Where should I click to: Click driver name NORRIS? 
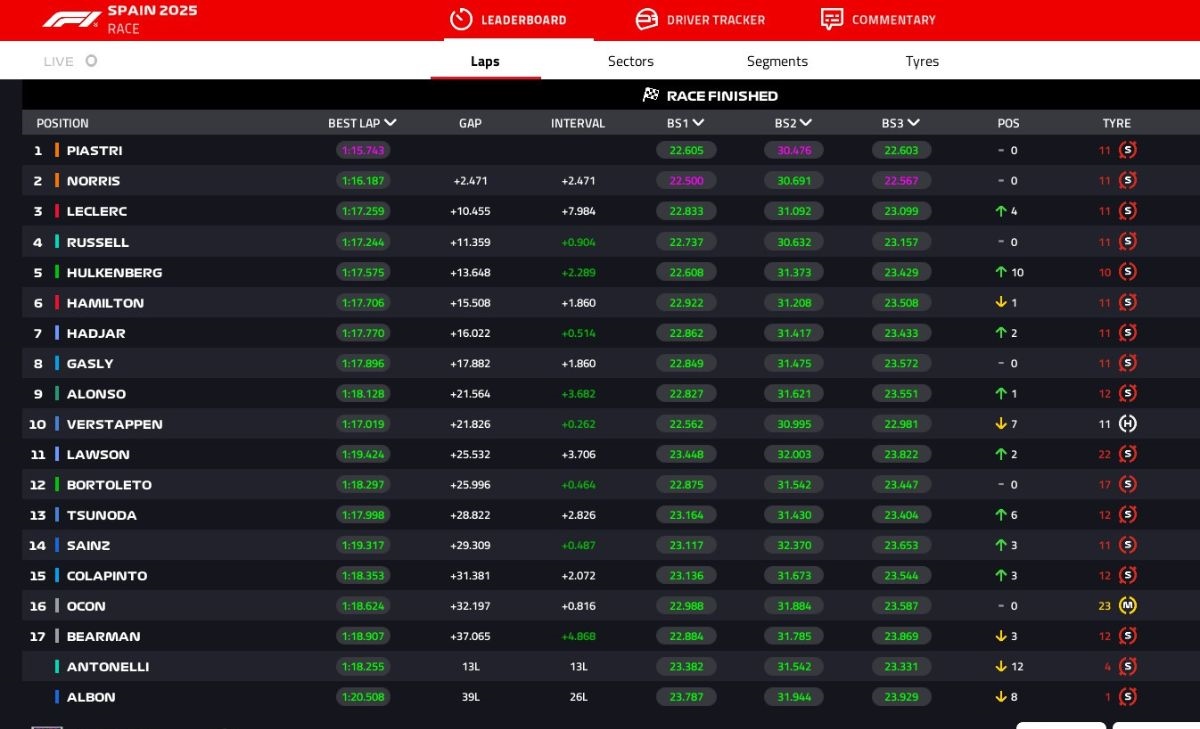pyautogui.click(x=93, y=181)
